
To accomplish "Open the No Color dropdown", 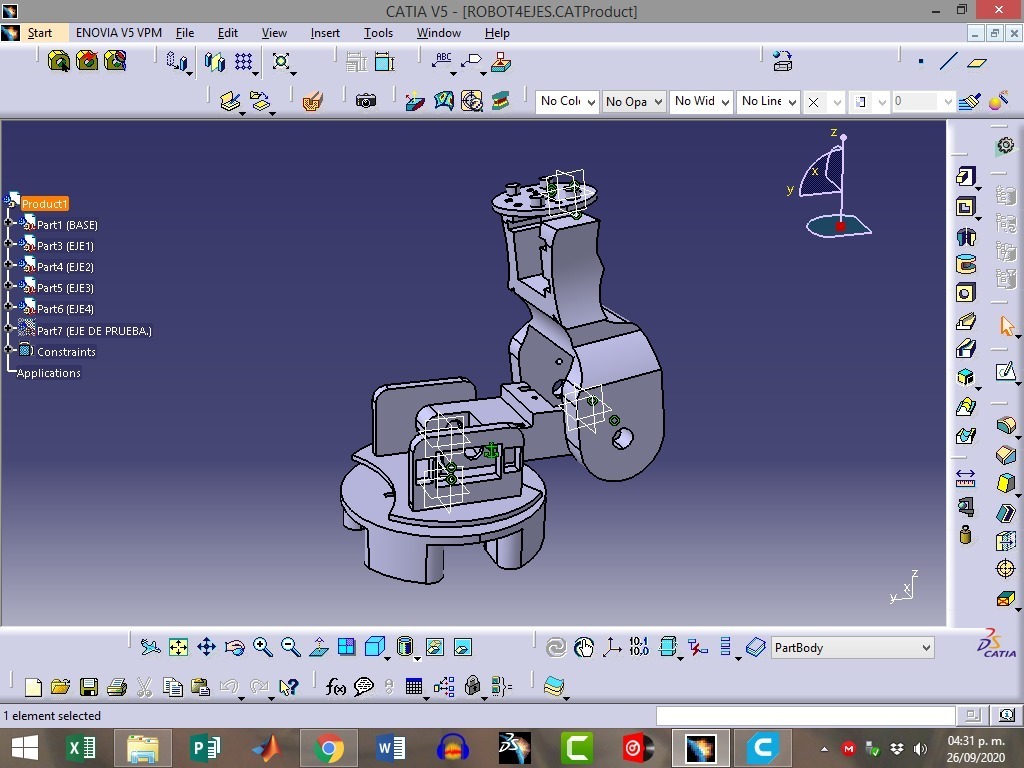I will tap(567, 101).
